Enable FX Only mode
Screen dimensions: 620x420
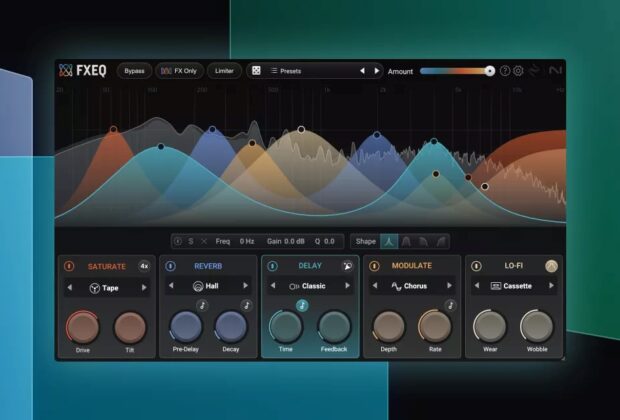(x=179, y=71)
